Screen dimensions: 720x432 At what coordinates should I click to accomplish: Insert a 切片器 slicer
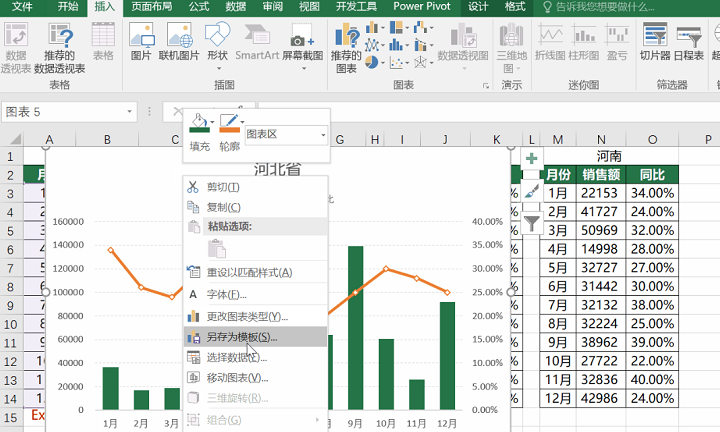(x=655, y=43)
